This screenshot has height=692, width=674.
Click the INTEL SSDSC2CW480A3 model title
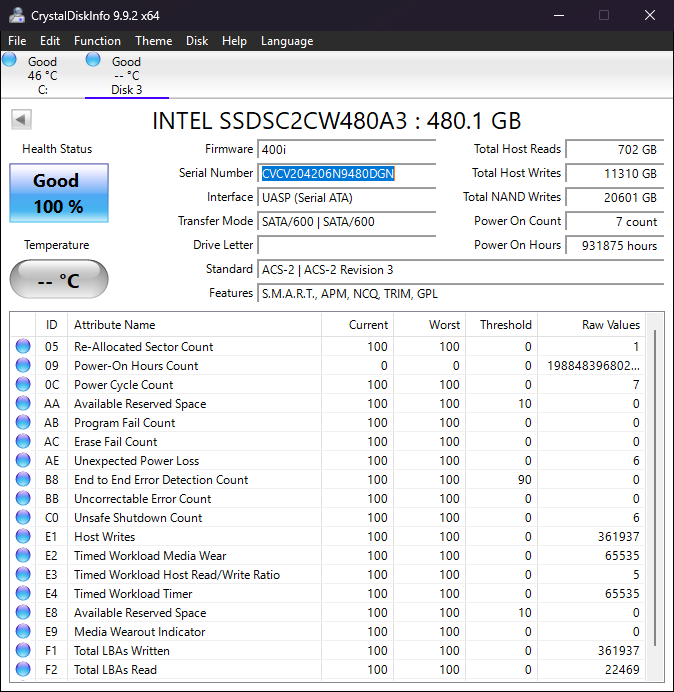coord(337,120)
